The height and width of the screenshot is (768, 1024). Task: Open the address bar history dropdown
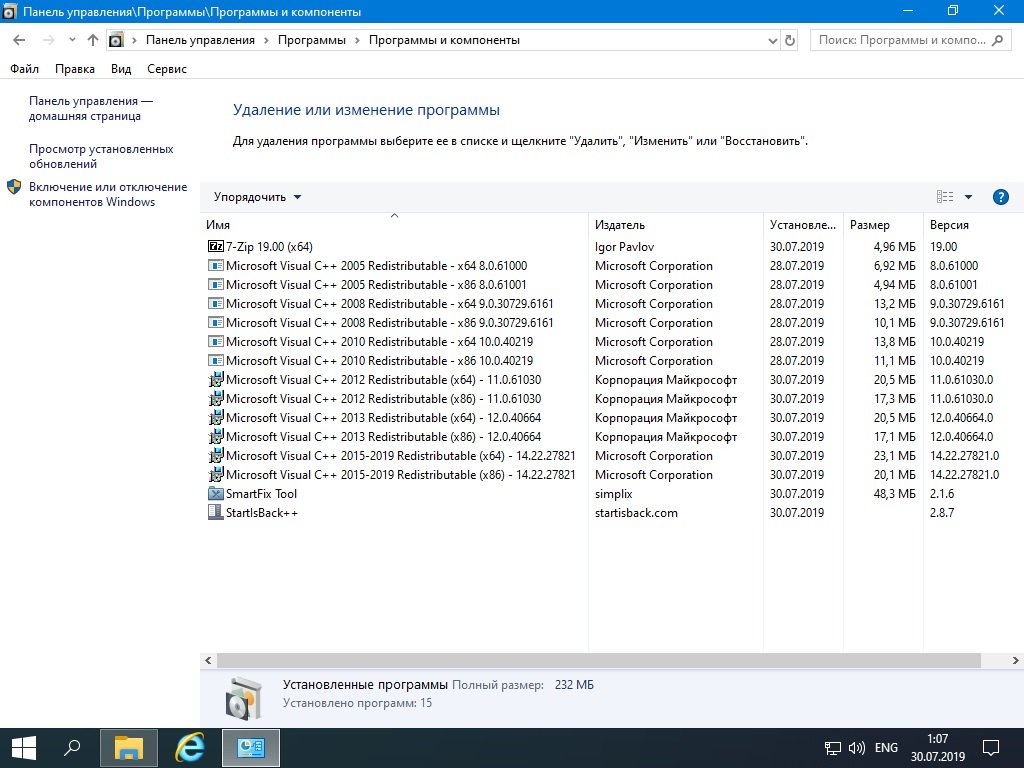pyautogui.click(x=771, y=40)
